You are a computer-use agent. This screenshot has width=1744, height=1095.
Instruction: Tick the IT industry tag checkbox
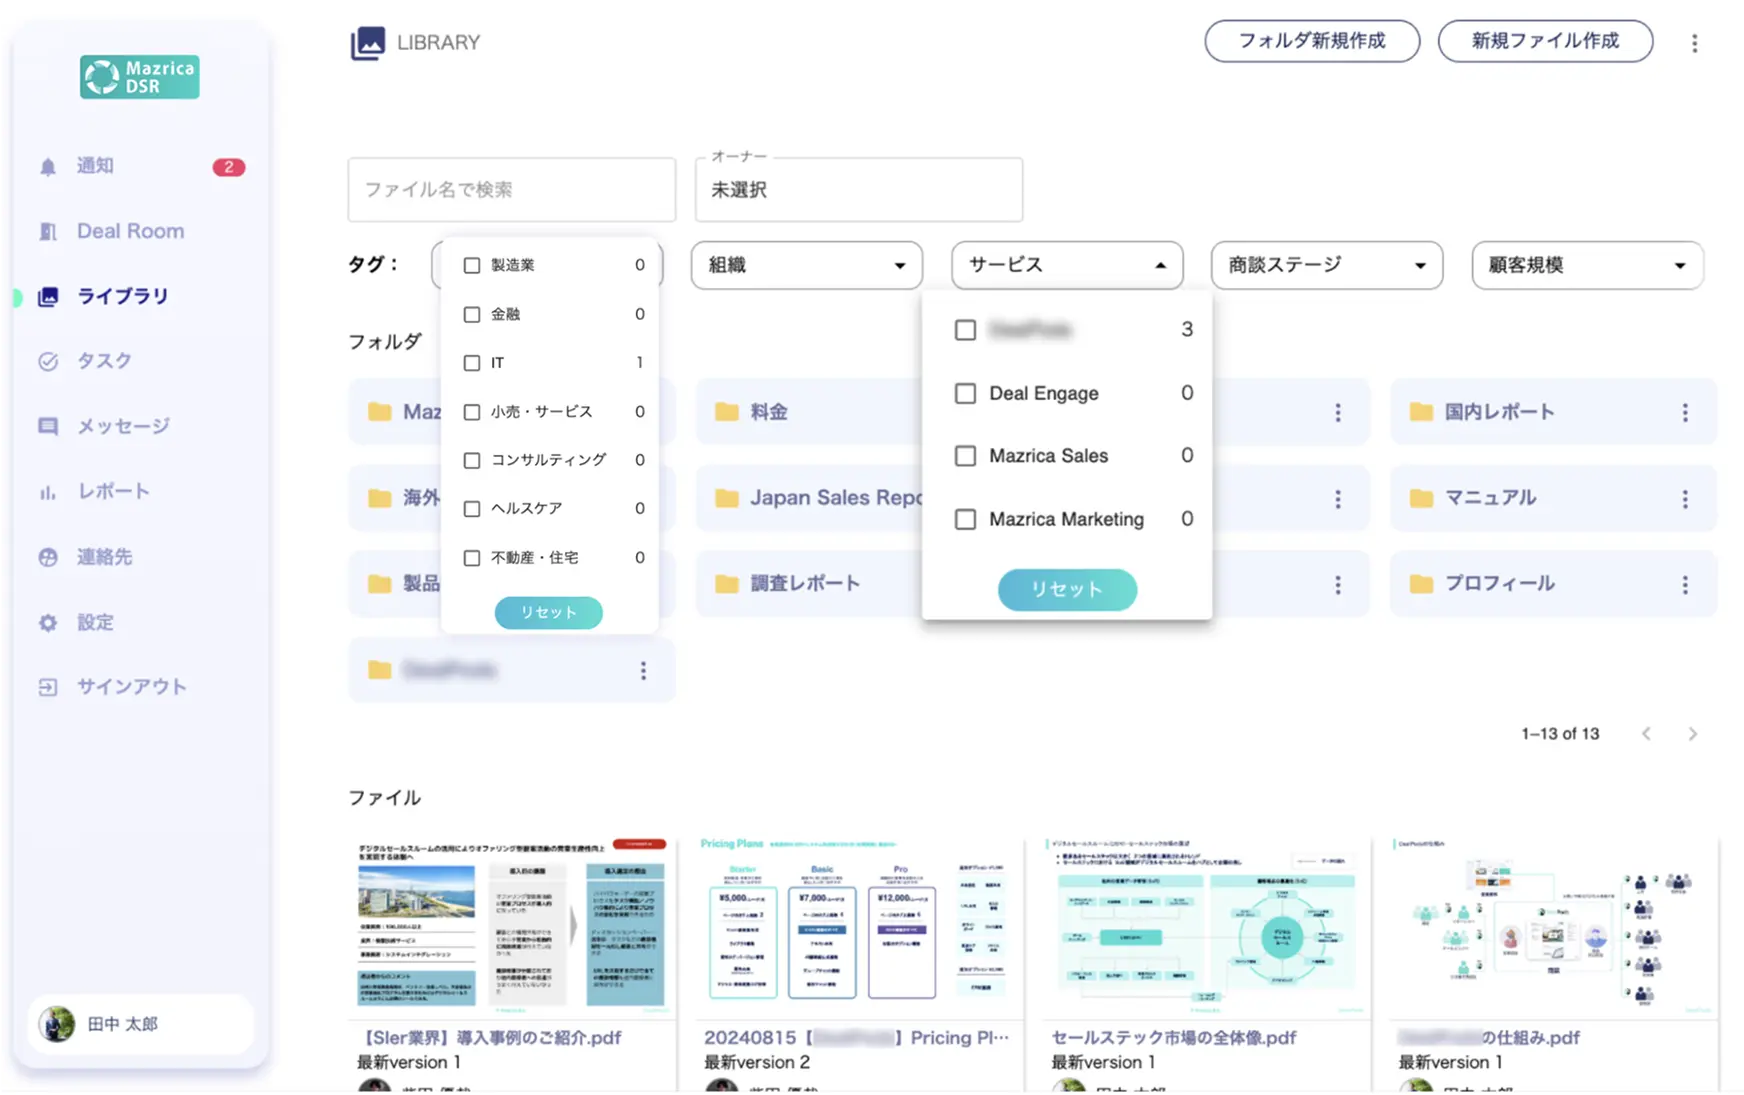tap(472, 363)
